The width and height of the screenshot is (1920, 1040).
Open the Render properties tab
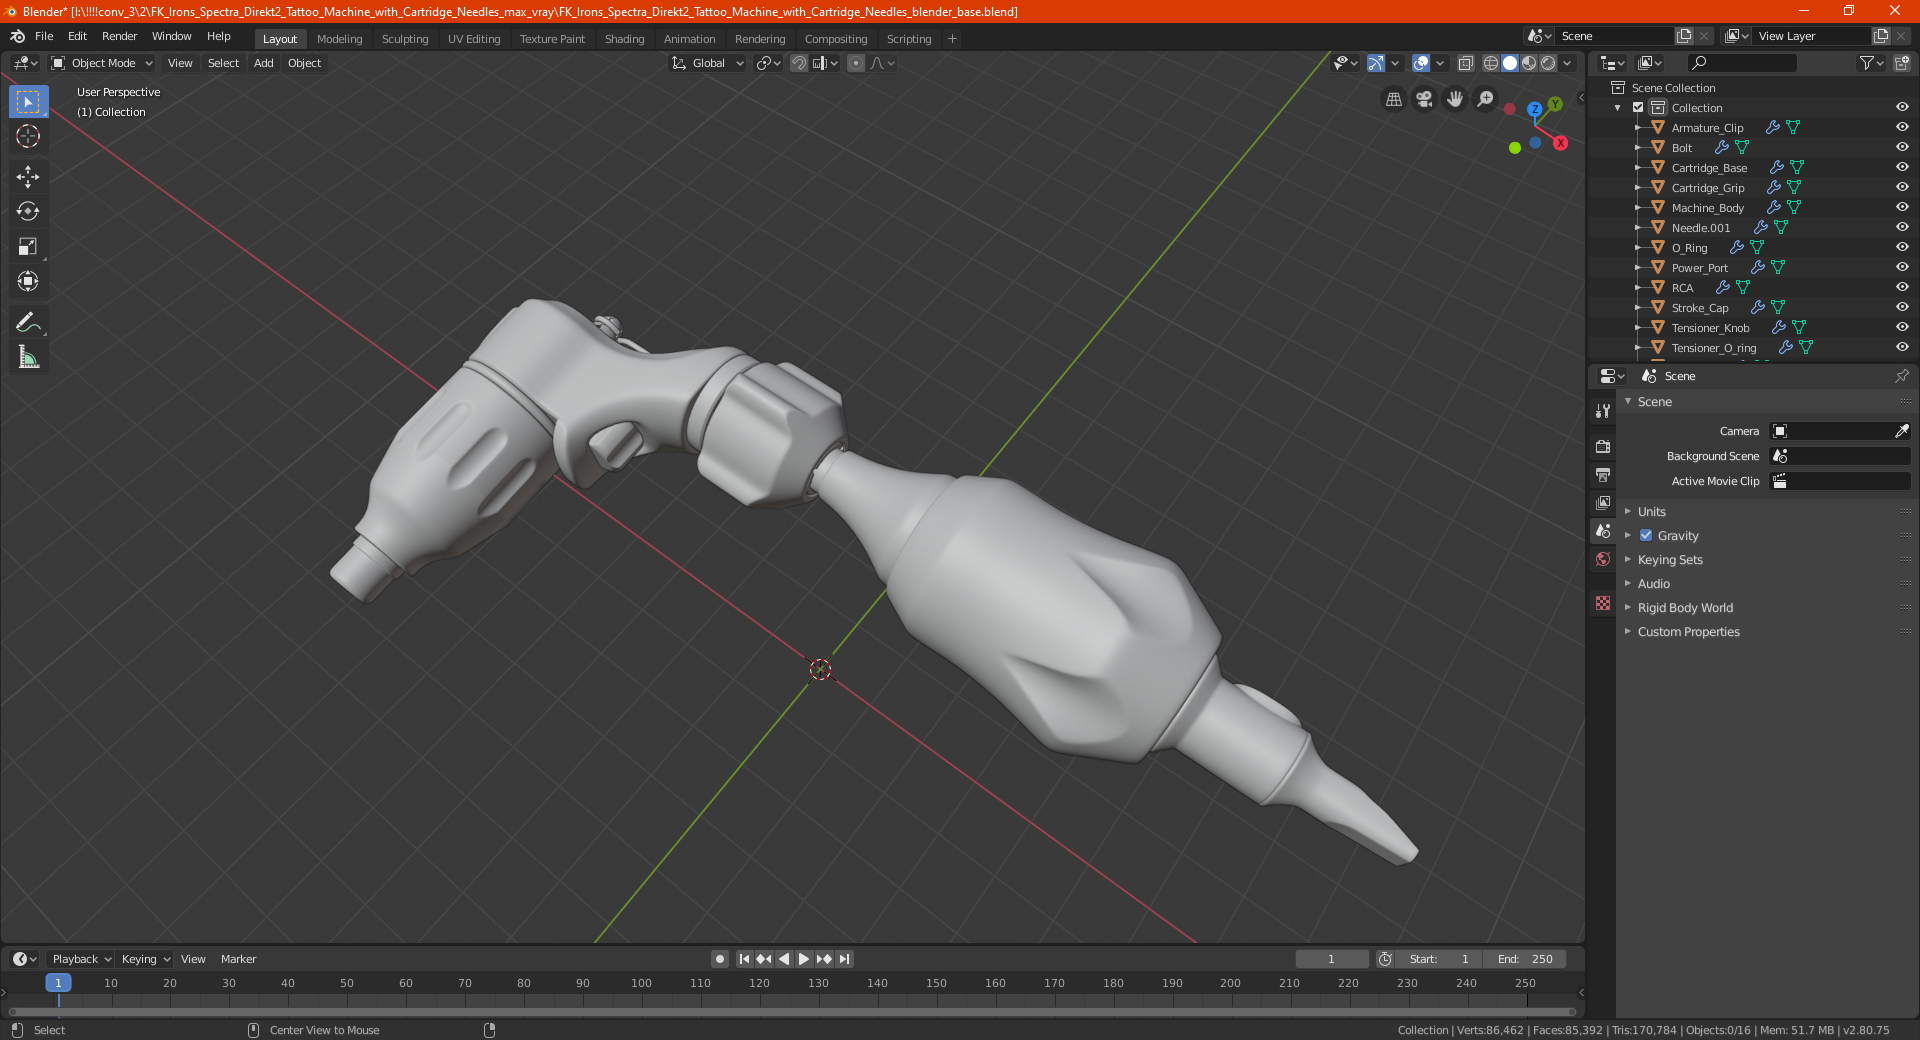[1603, 446]
